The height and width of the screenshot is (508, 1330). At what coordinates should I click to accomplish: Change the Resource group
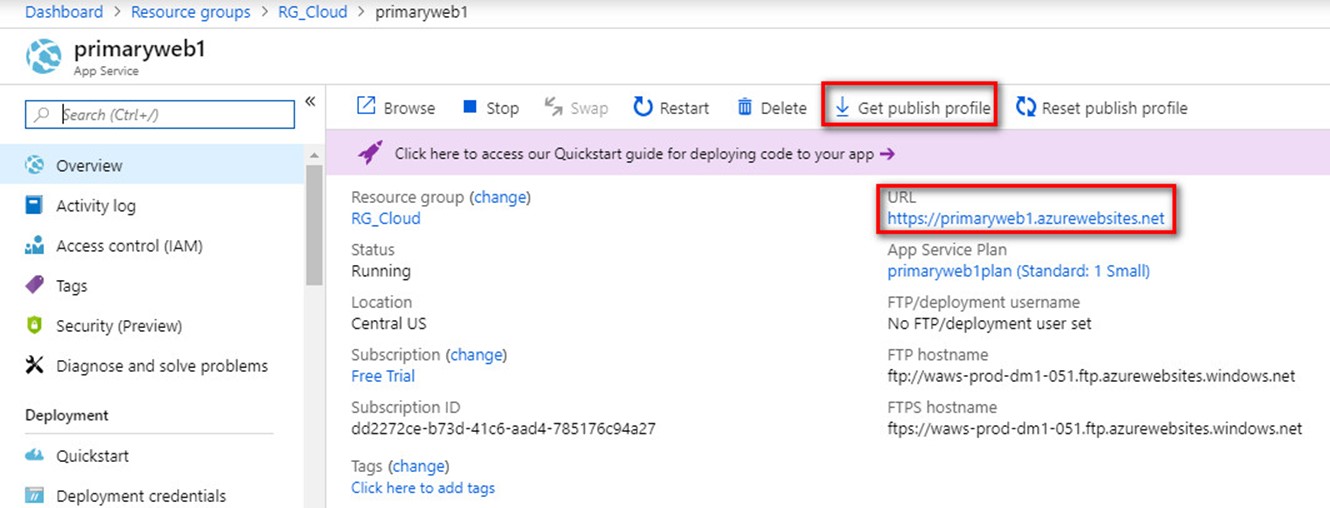coord(500,197)
